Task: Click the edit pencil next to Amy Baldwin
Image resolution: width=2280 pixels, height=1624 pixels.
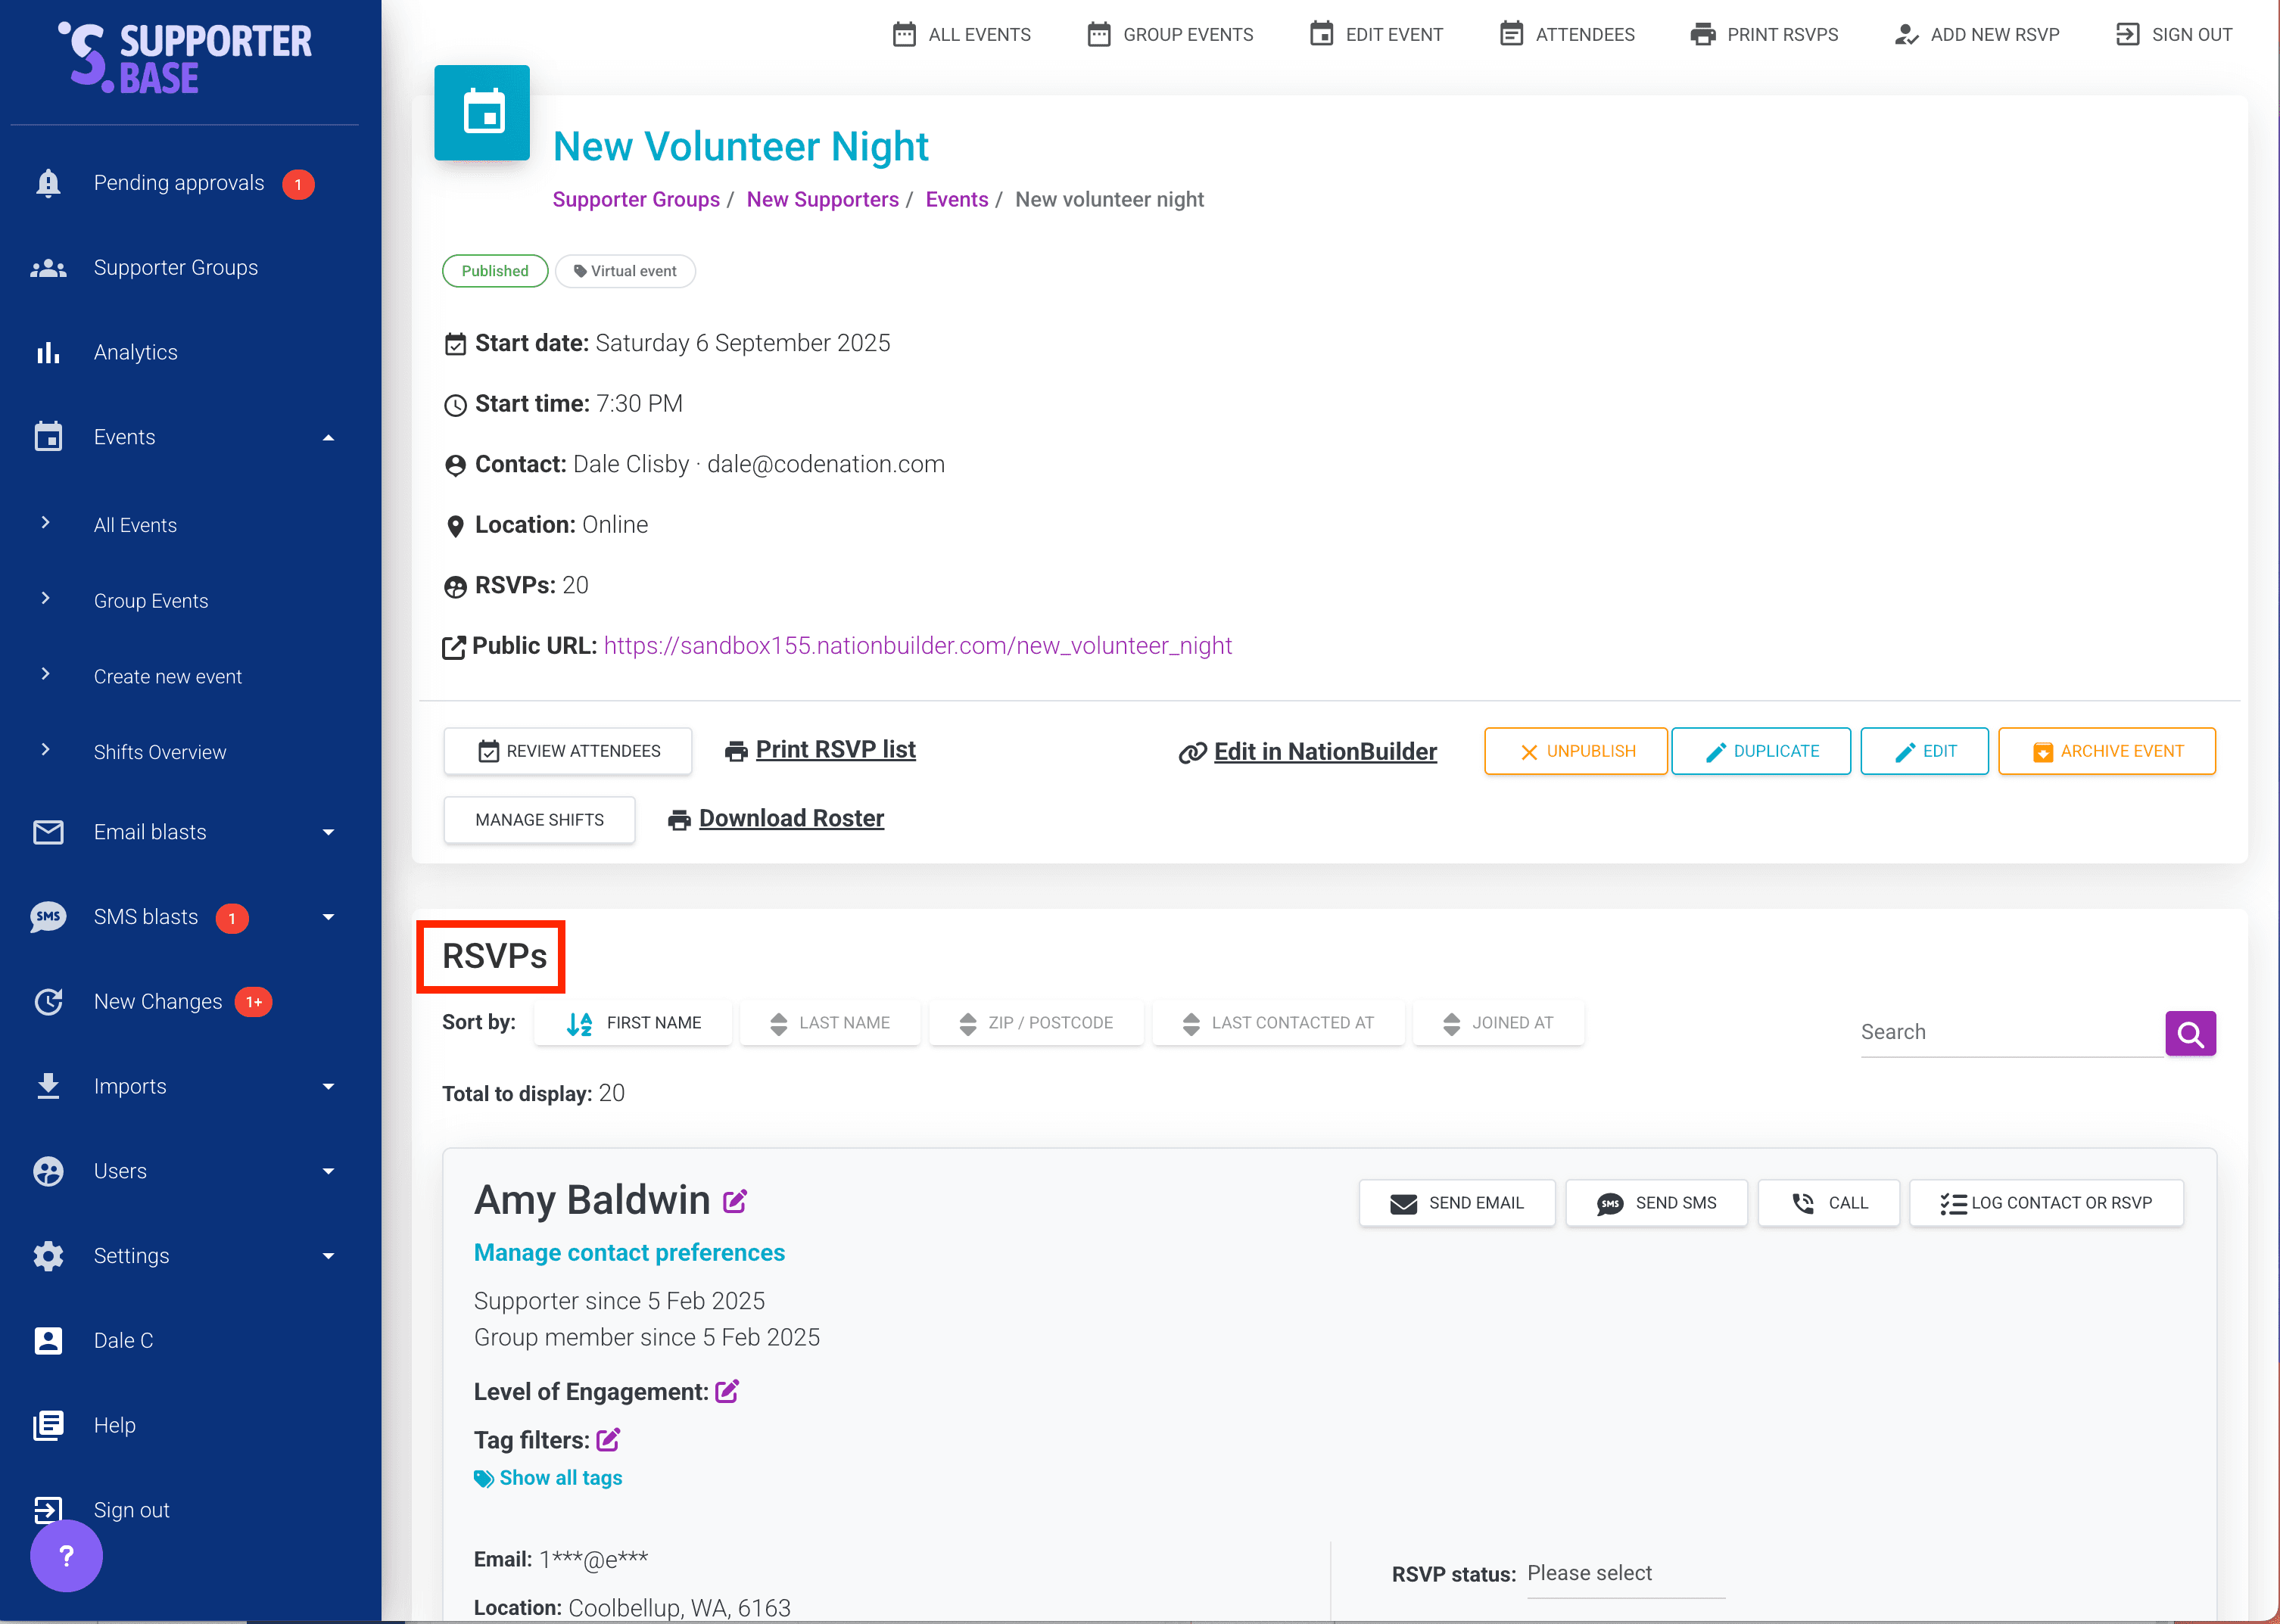Action: point(735,1201)
